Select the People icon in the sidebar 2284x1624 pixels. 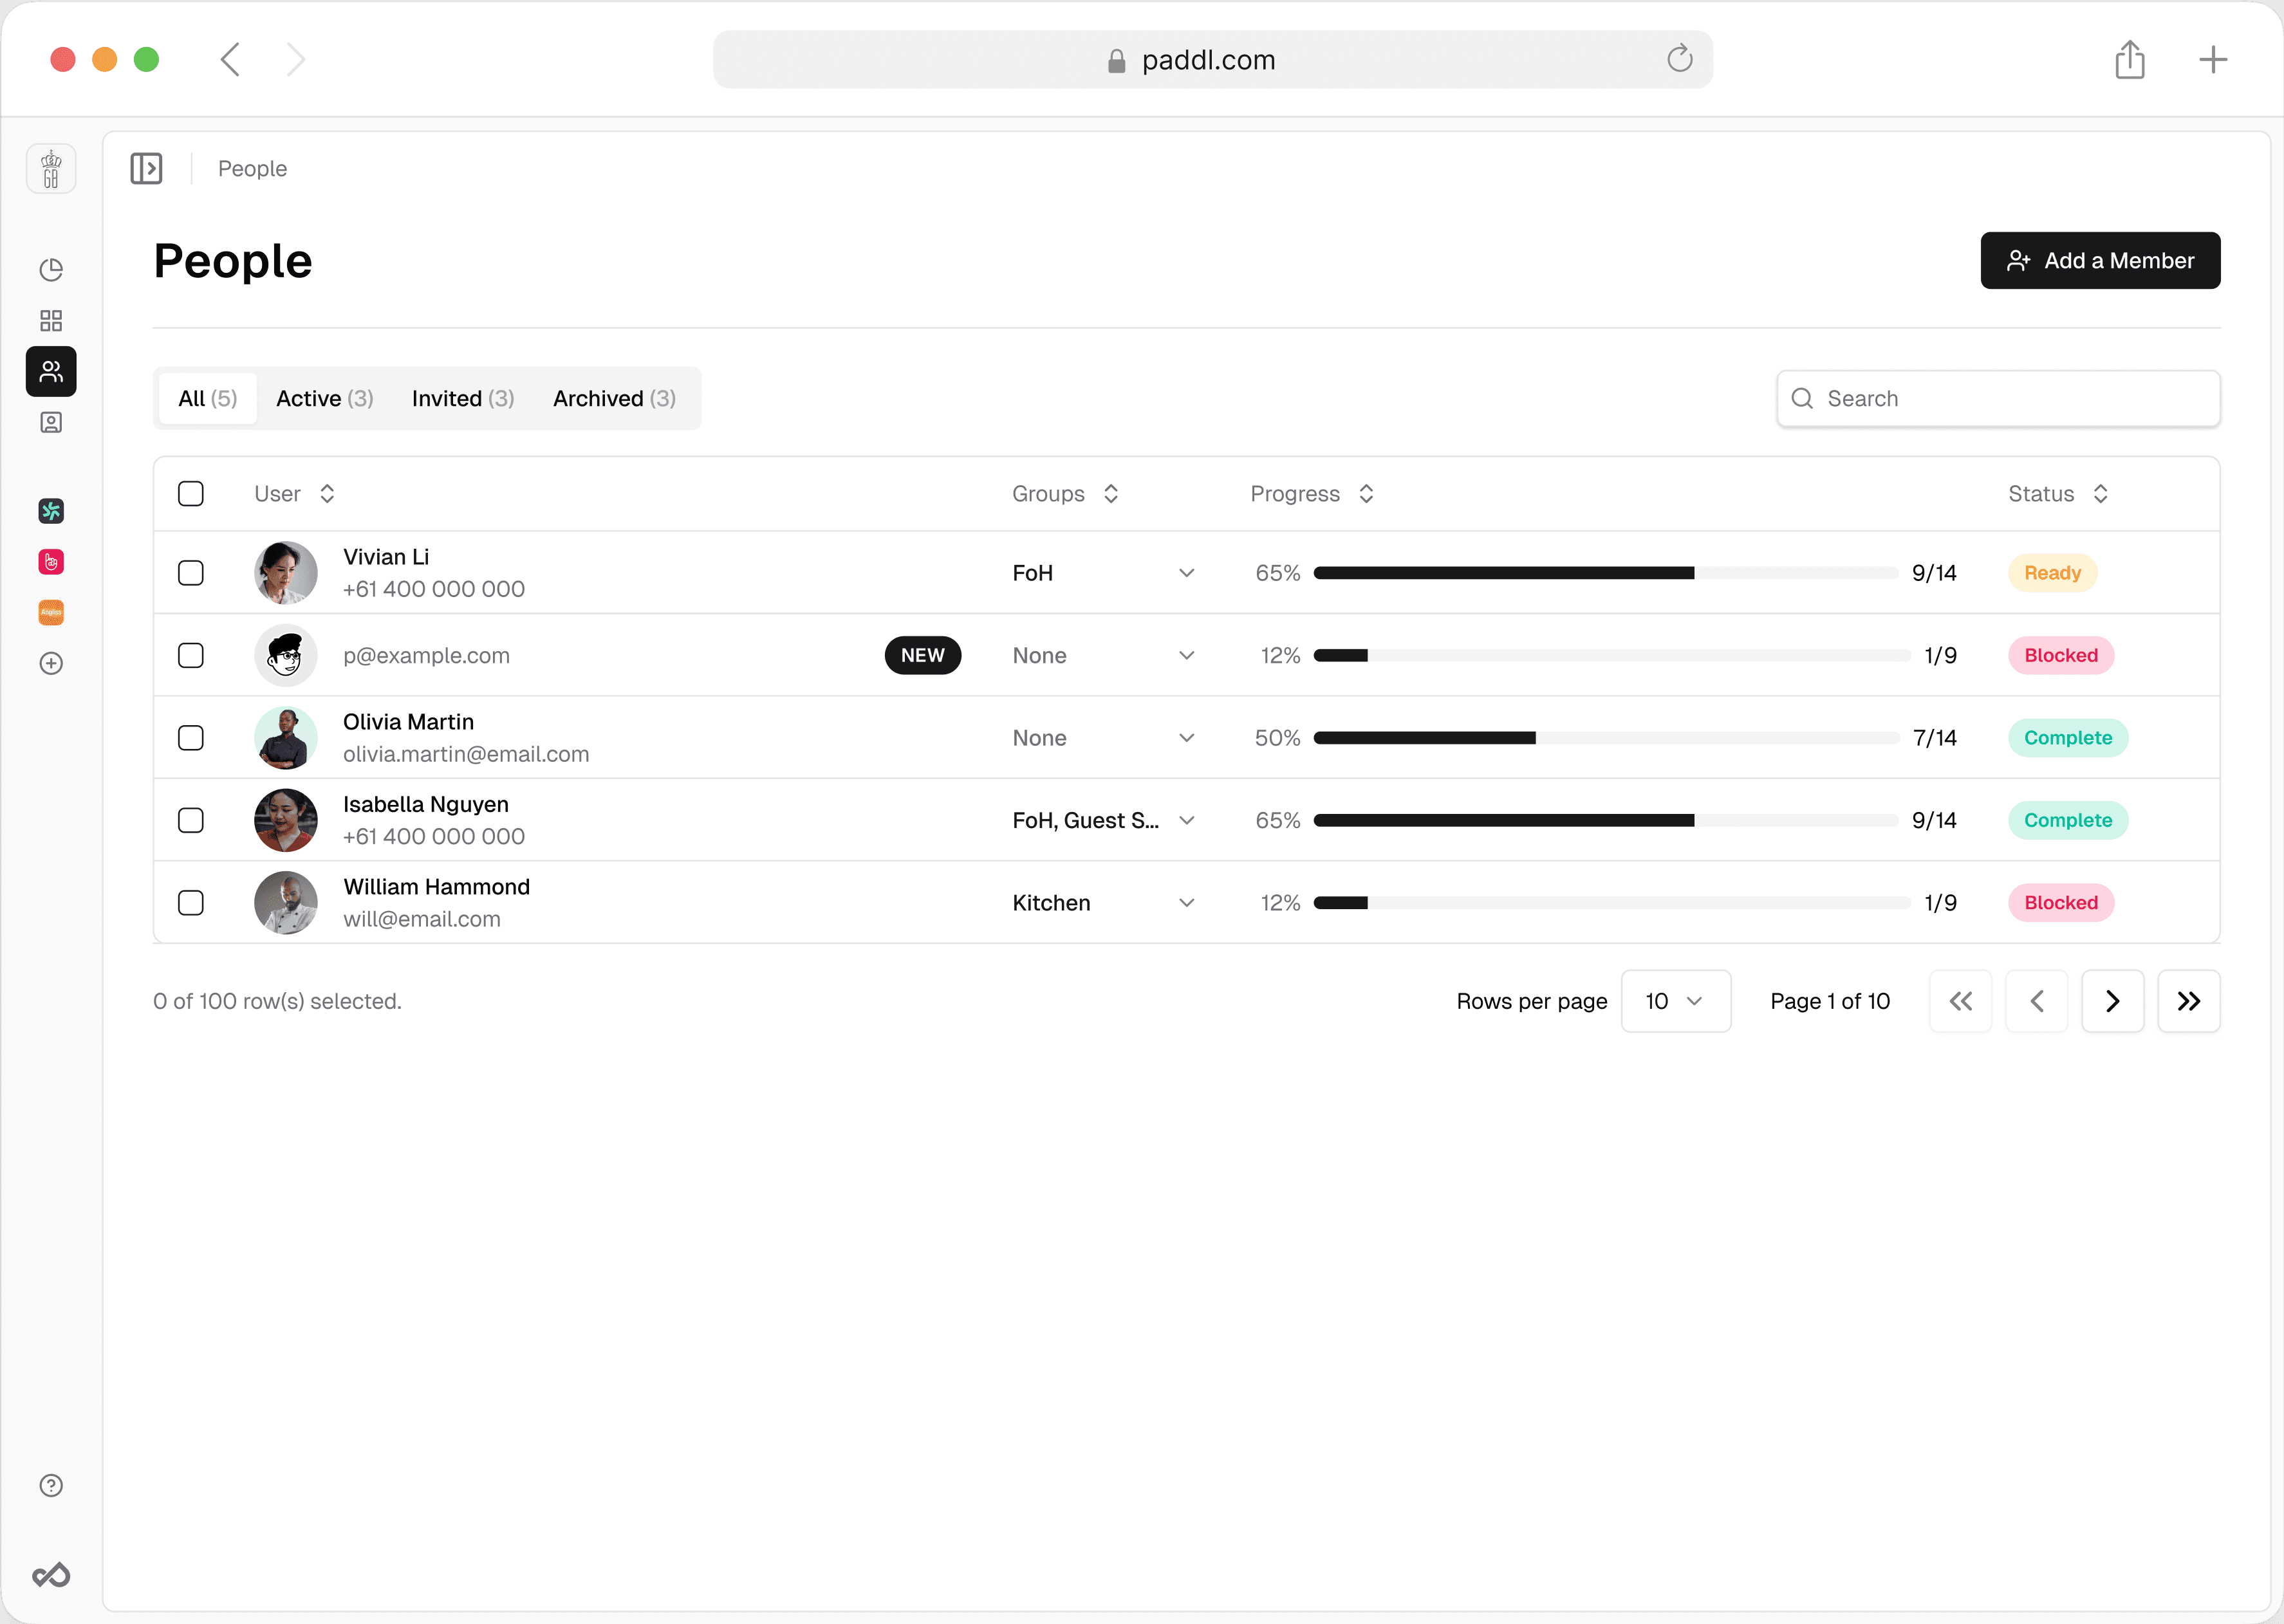(51, 371)
